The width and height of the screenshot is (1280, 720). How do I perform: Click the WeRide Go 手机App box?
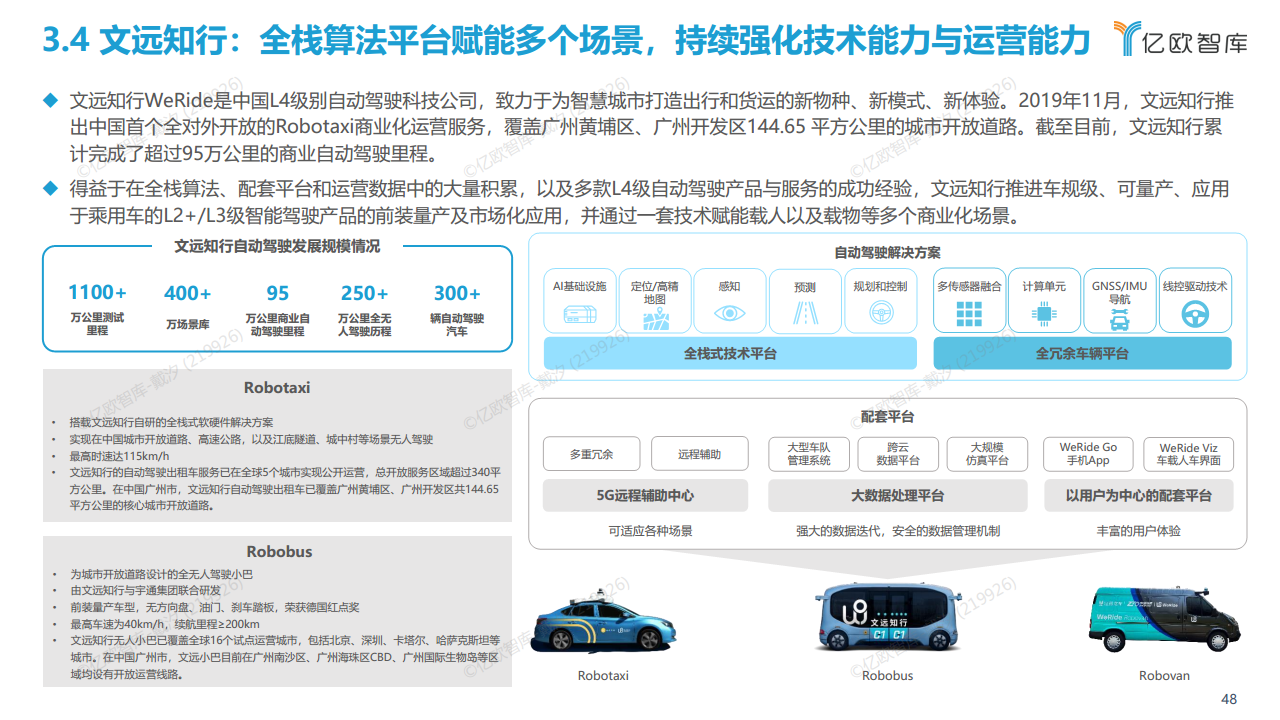[x=1089, y=454]
